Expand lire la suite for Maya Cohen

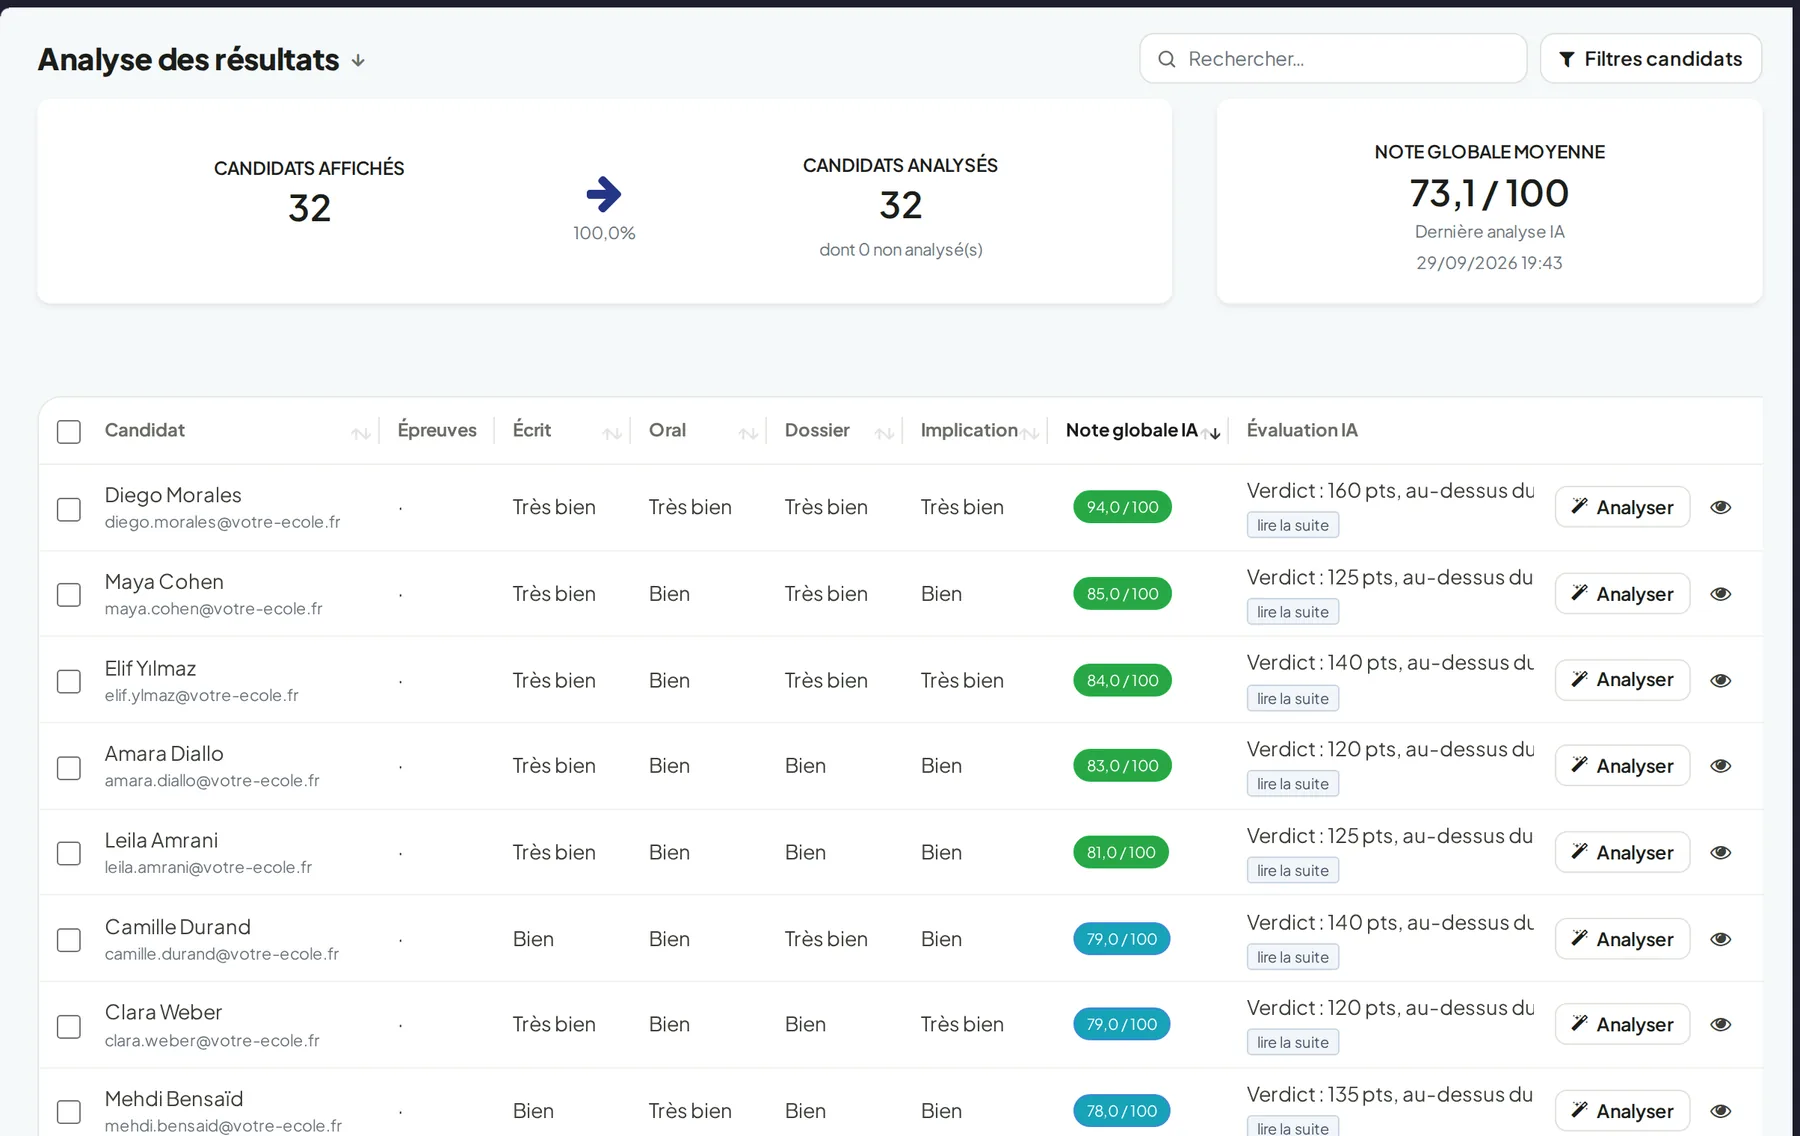(1292, 612)
